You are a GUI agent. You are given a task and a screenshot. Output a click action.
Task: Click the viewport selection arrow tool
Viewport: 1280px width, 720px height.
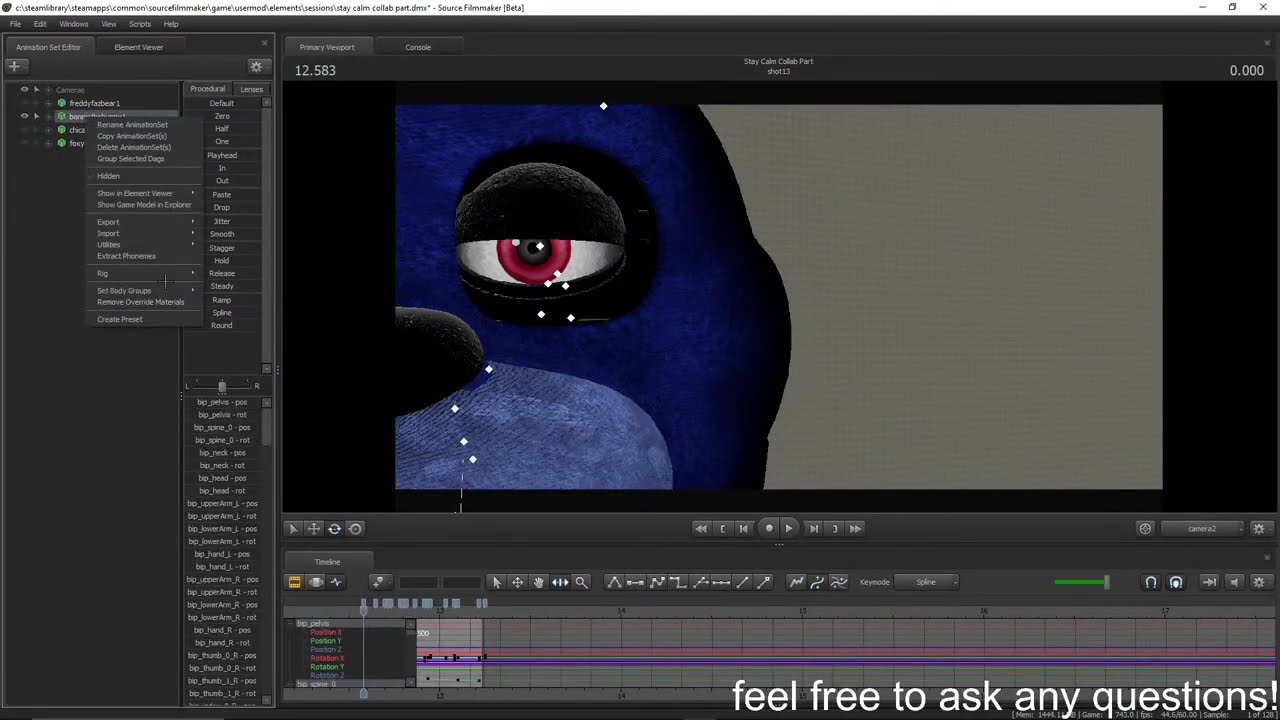click(293, 528)
